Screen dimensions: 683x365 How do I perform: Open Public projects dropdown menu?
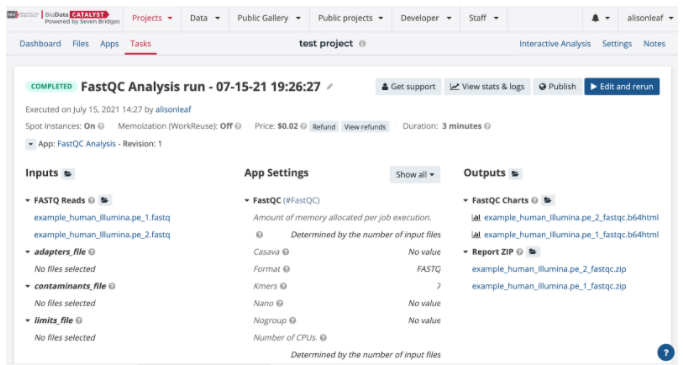[350, 18]
